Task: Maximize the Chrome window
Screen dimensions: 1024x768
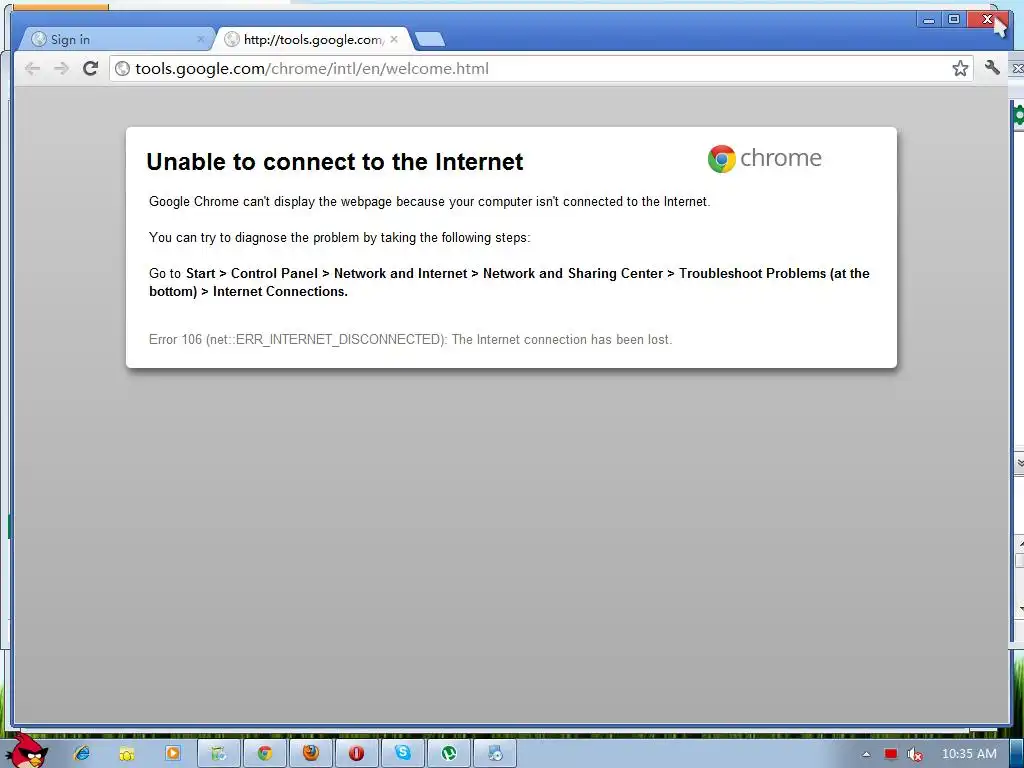Action: [953, 20]
